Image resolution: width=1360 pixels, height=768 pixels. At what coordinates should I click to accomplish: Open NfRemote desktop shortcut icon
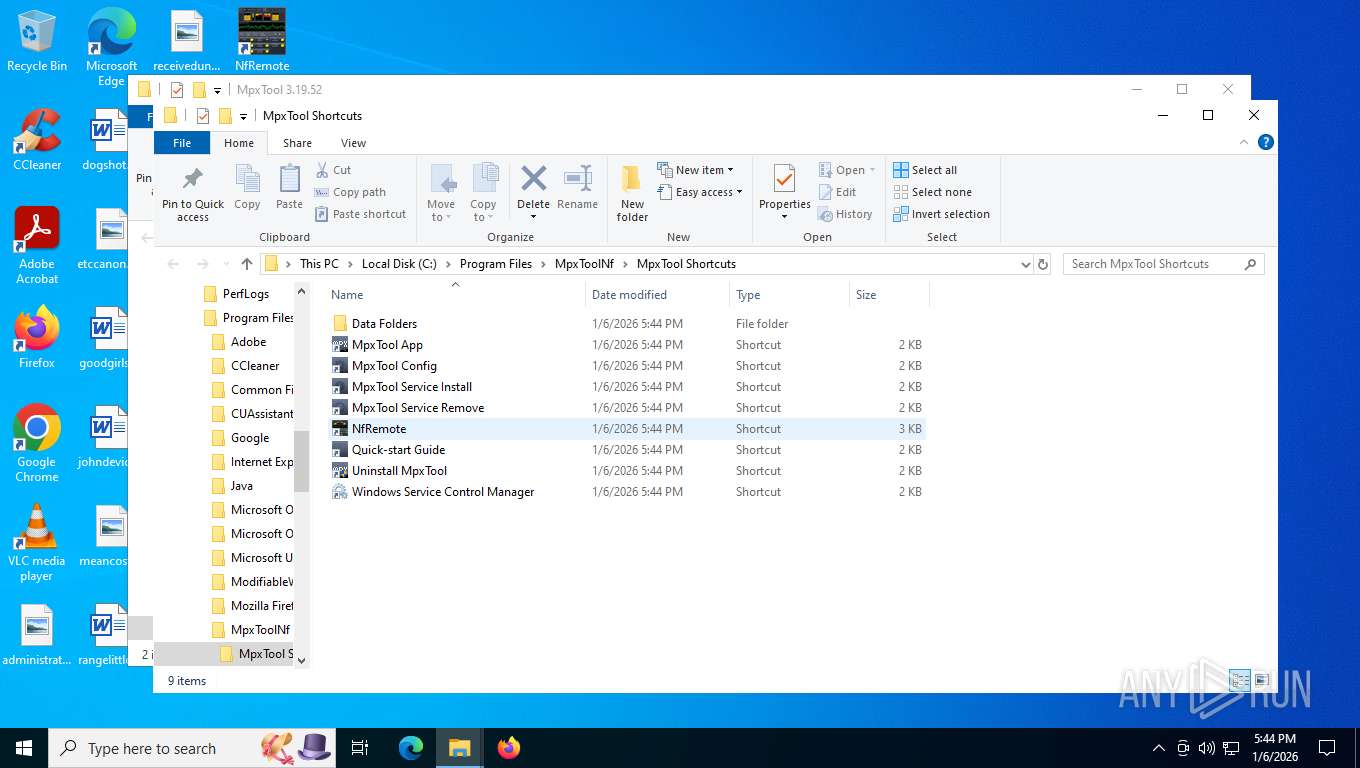pyautogui.click(x=262, y=40)
